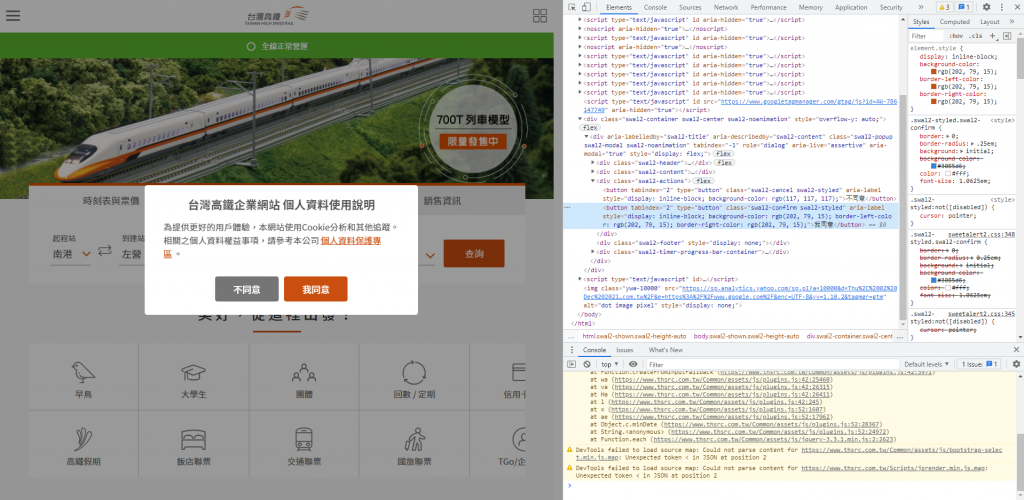Click border-right-color swatch in element.style
This screenshot has width=1024, height=500.
[x=934, y=101]
